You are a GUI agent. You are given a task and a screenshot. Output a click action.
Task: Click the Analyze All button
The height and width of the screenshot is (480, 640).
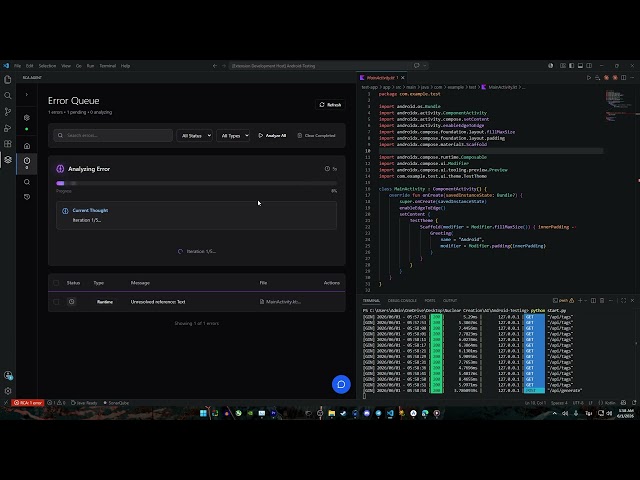coord(272,136)
